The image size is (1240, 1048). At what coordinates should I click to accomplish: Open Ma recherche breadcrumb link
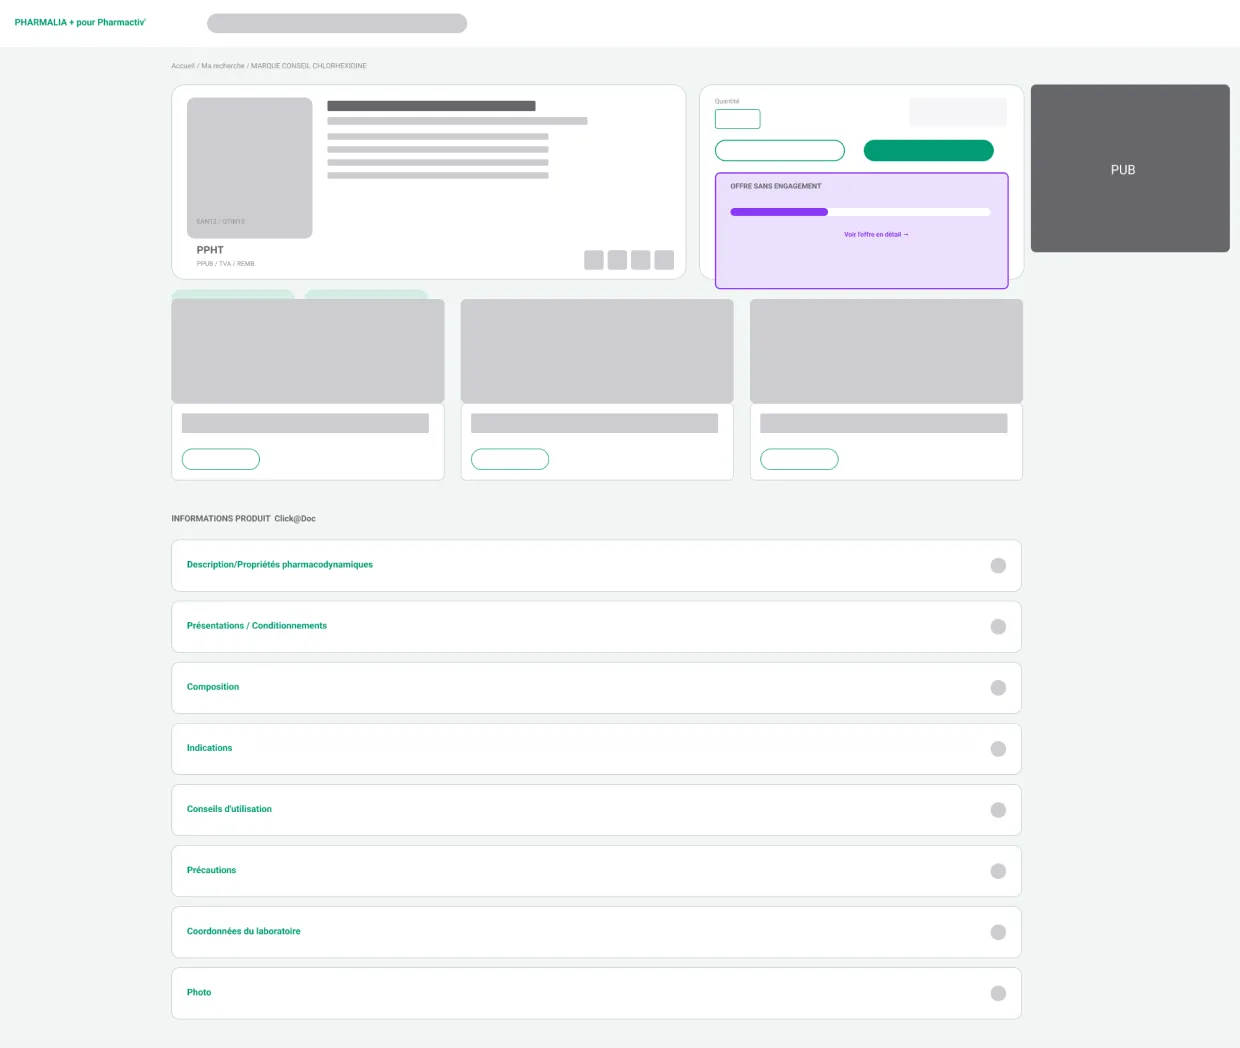tap(223, 66)
